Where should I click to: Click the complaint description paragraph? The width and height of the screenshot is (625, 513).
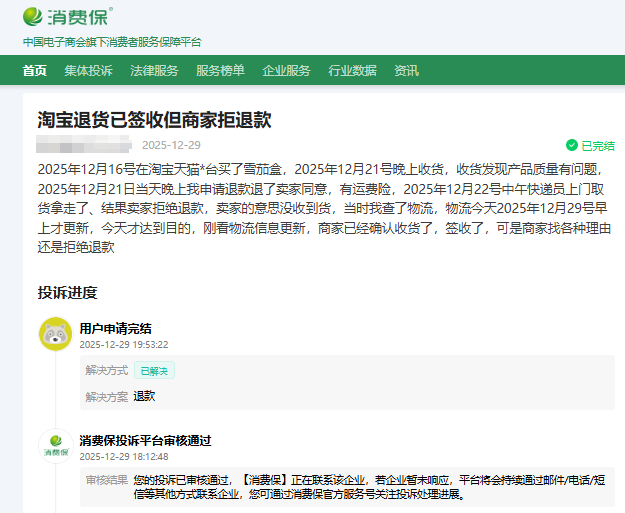pyautogui.click(x=324, y=208)
